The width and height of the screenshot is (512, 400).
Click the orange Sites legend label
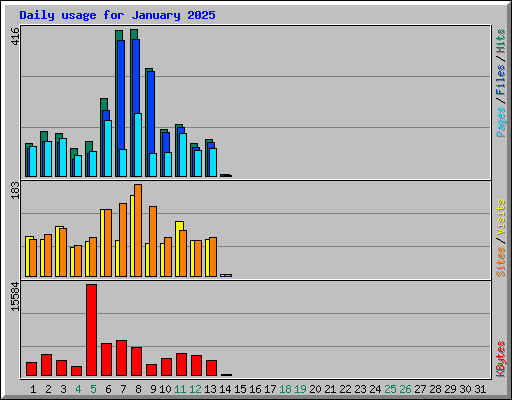click(x=500, y=262)
